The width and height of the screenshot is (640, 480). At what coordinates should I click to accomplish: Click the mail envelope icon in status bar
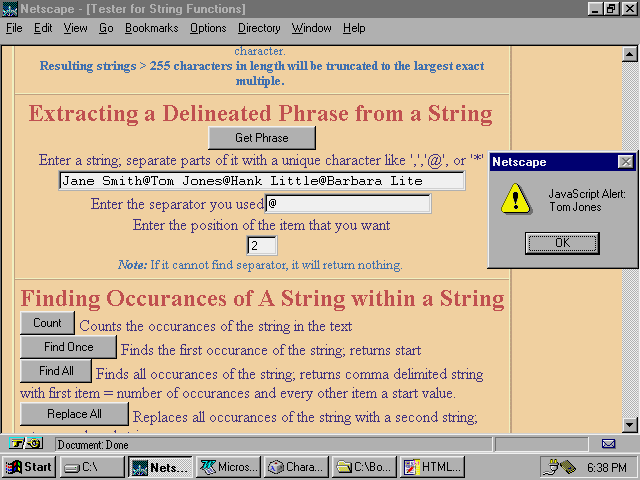pos(608,443)
